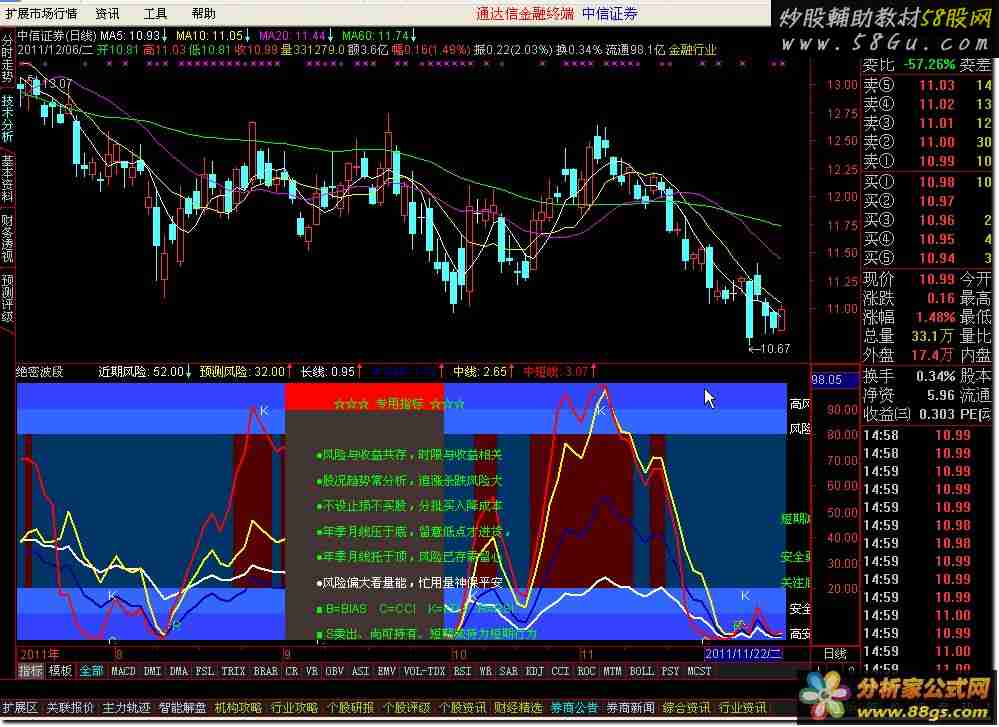Screen dimensions: 999x727
Task: Click the 中信证券(日线) chart title
Action: click(57, 36)
